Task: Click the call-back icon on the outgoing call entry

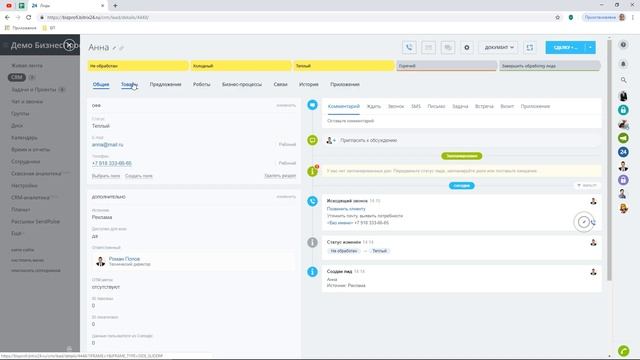Action: (x=593, y=222)
